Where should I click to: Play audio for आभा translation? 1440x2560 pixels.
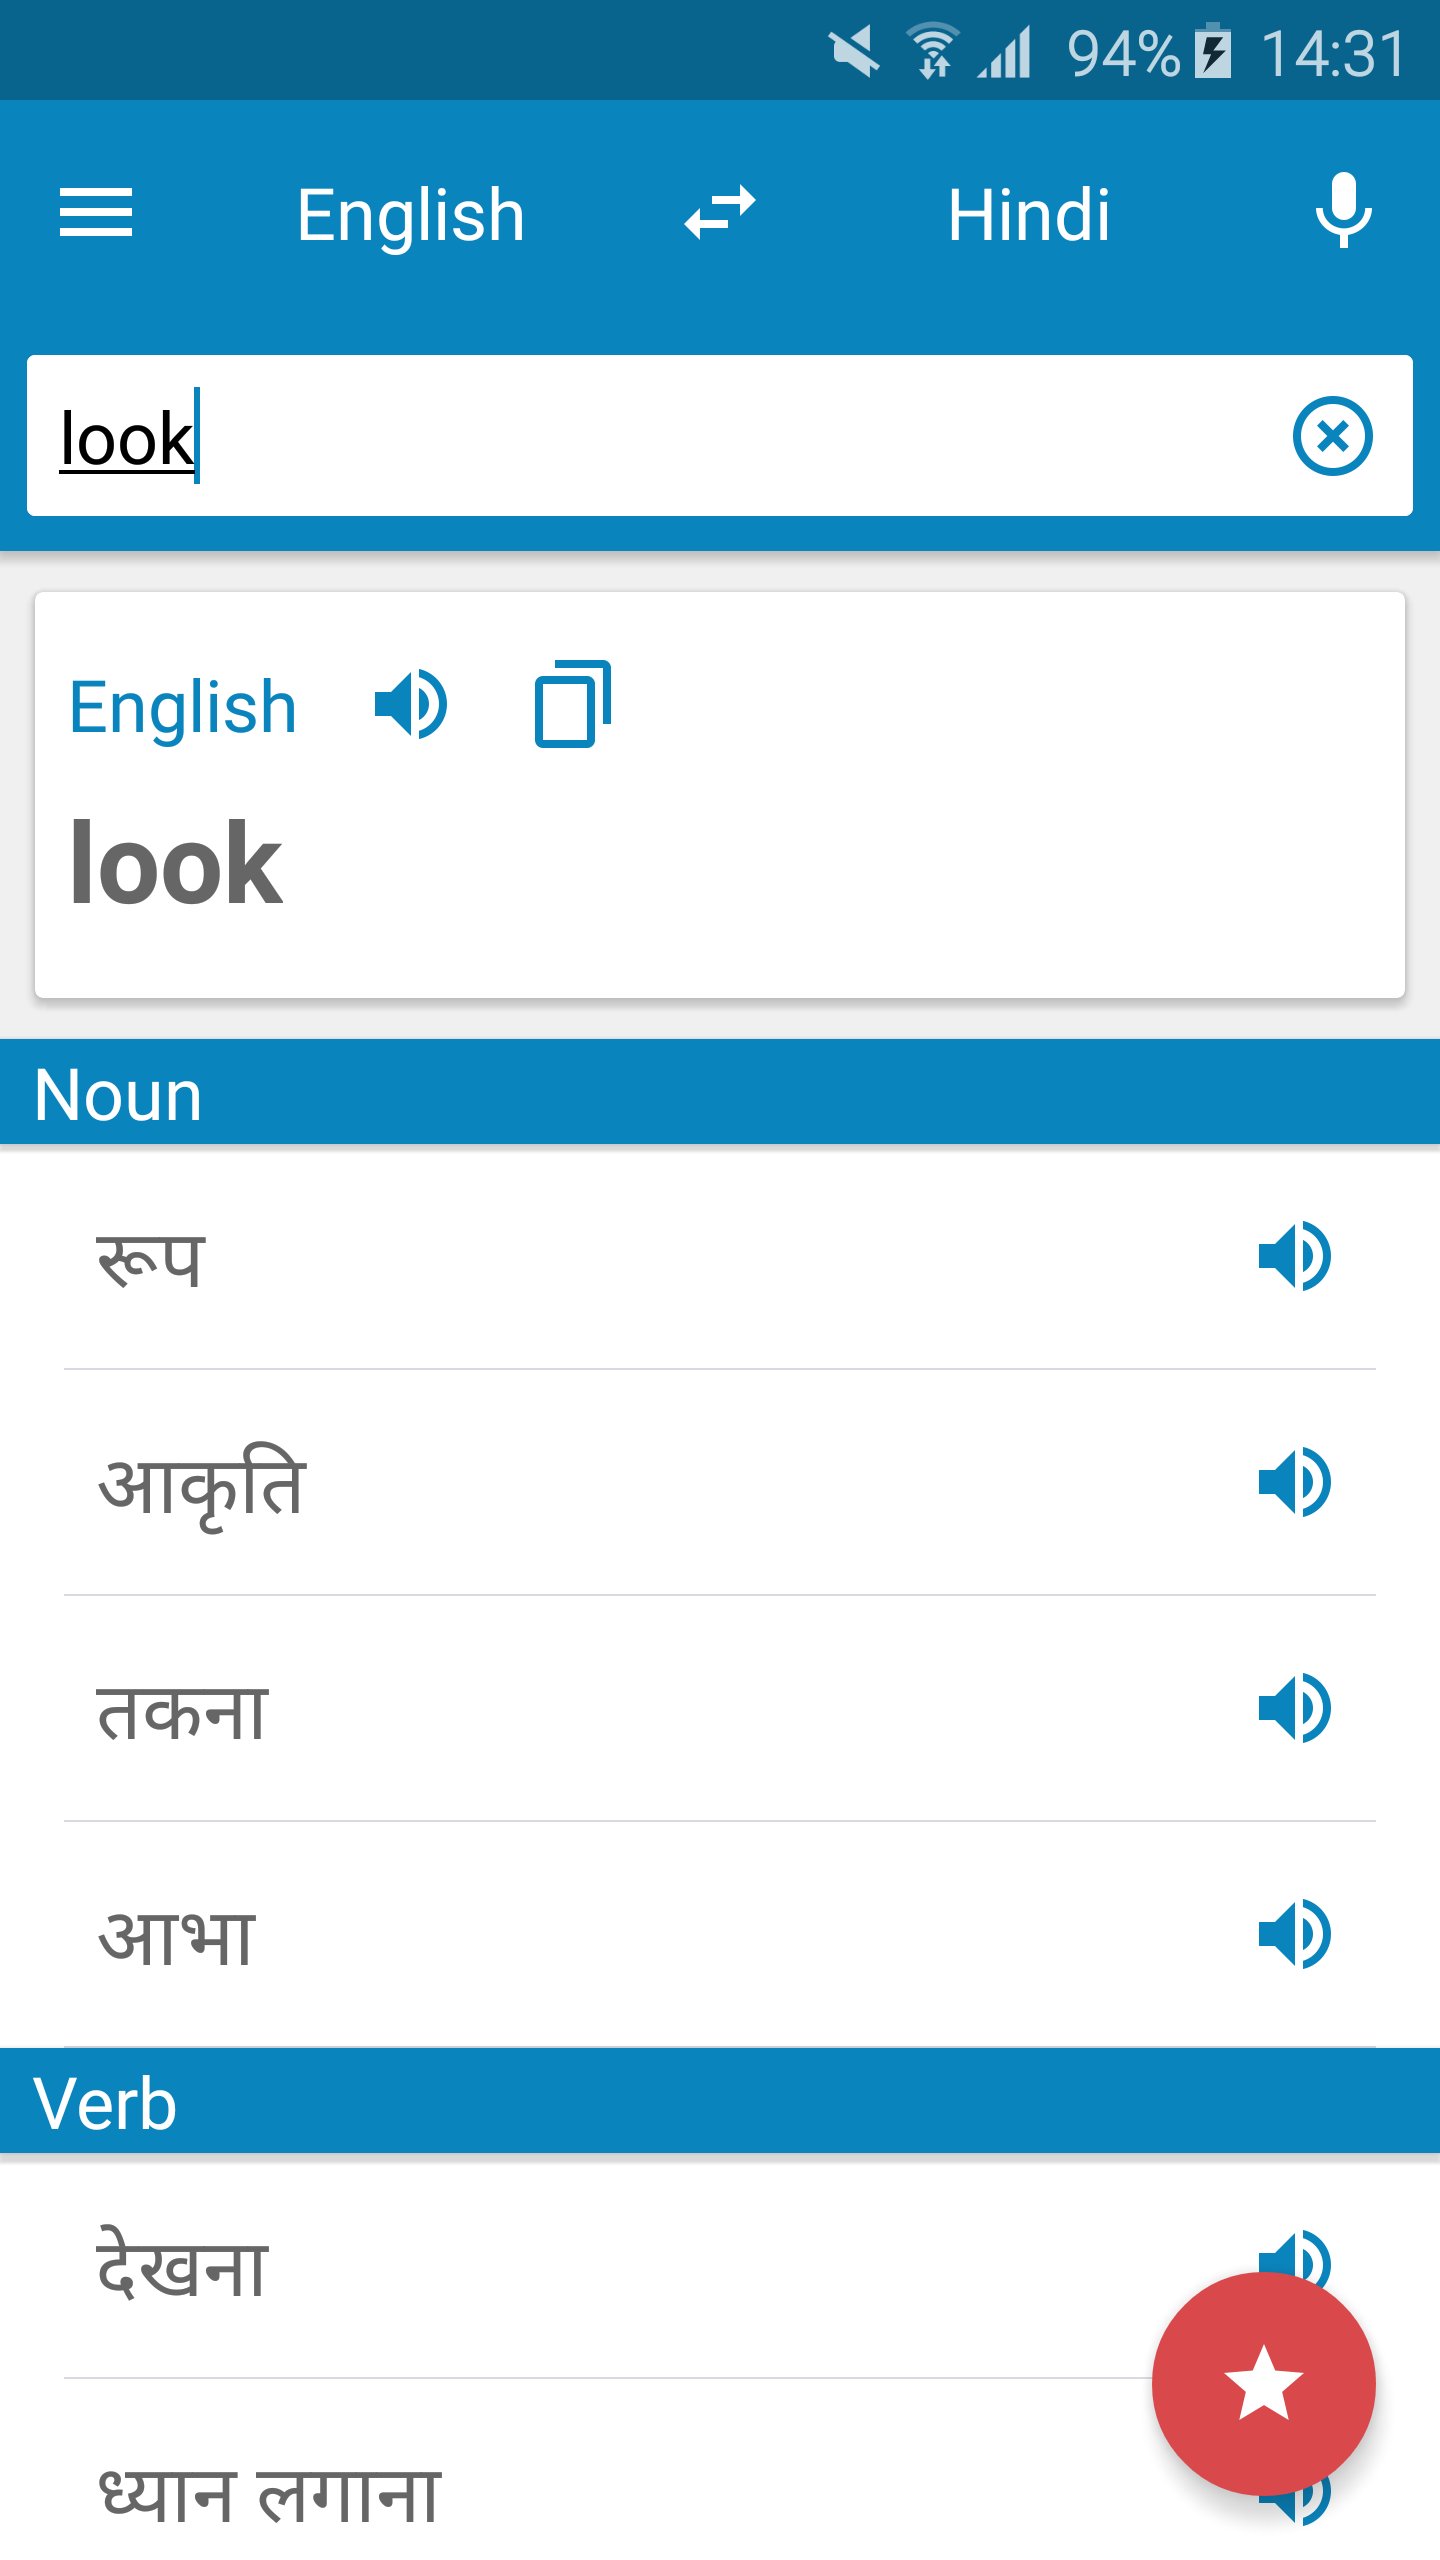tap(1294, 1935)
